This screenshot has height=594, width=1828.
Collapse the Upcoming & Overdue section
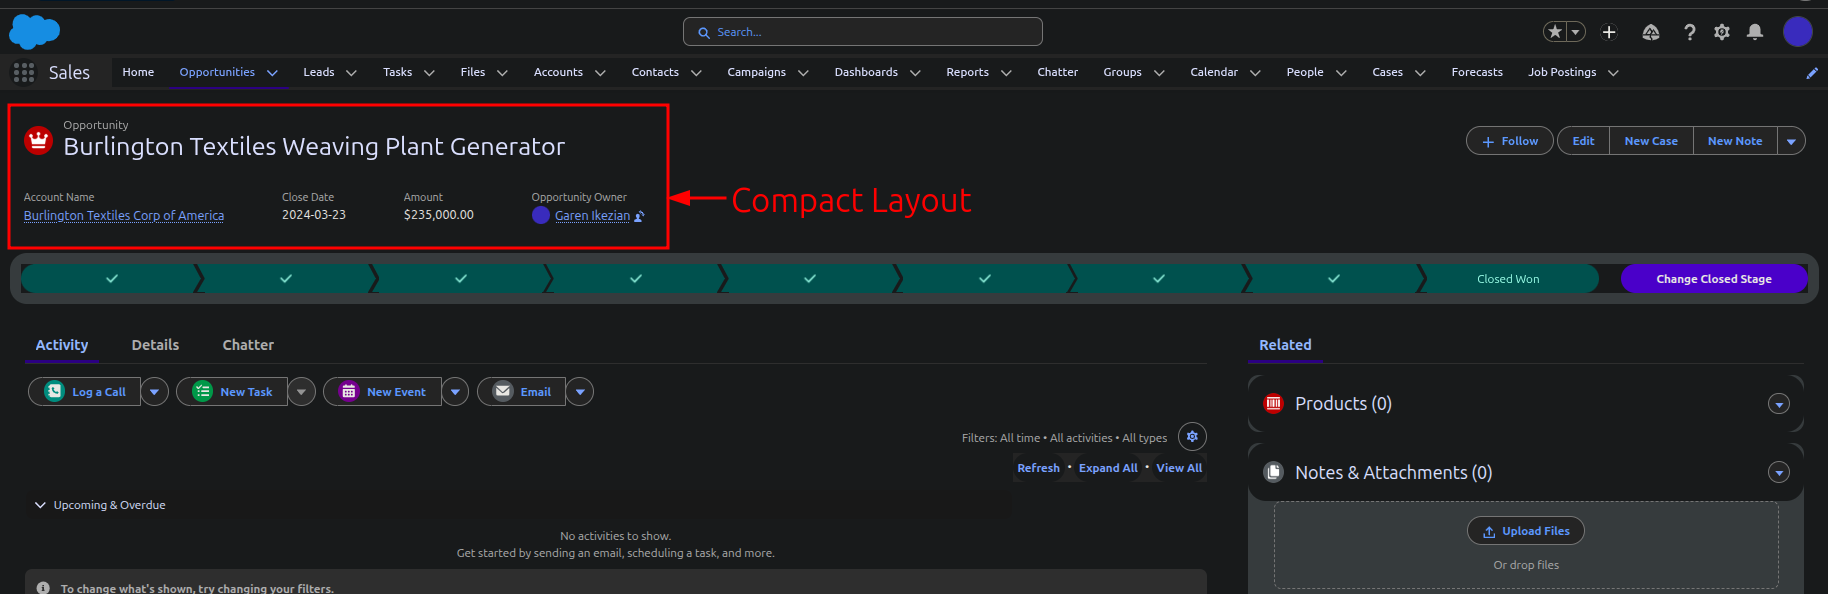tap(41, 505)
